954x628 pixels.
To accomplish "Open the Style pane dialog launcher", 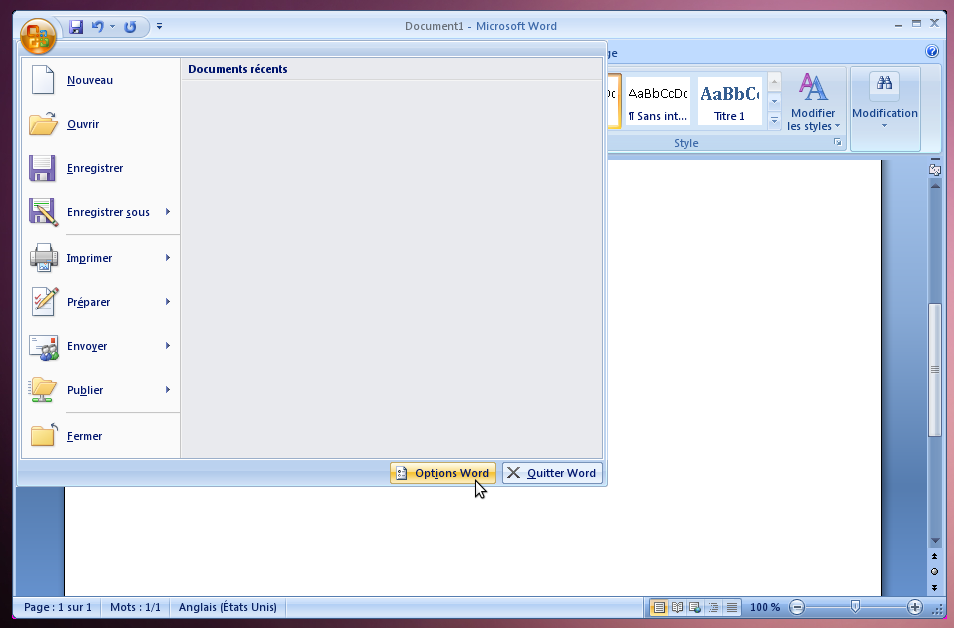I will pyautogui.click(x=838, y=142).
